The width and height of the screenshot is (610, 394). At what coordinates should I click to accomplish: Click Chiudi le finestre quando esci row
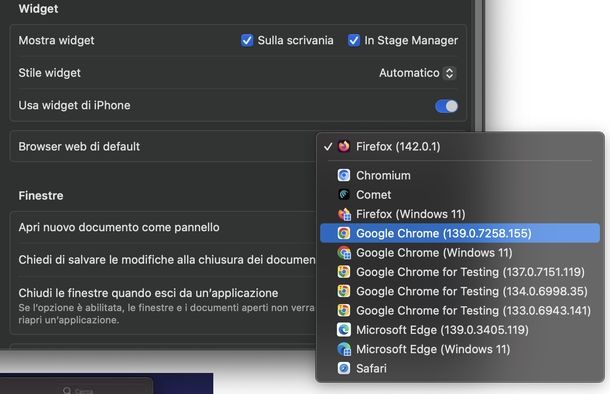pyautogui.click(x=163, y=306)
